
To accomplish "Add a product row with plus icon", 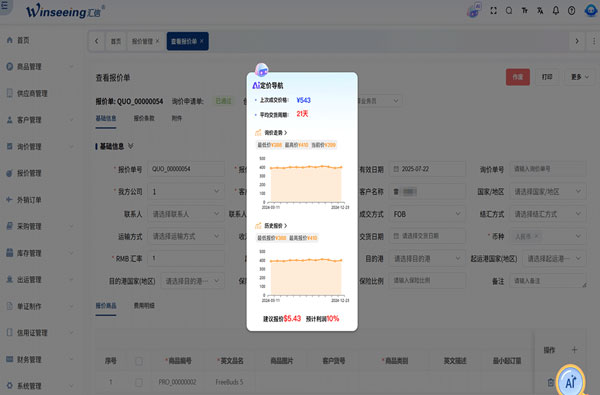I will tap(574, 349).
